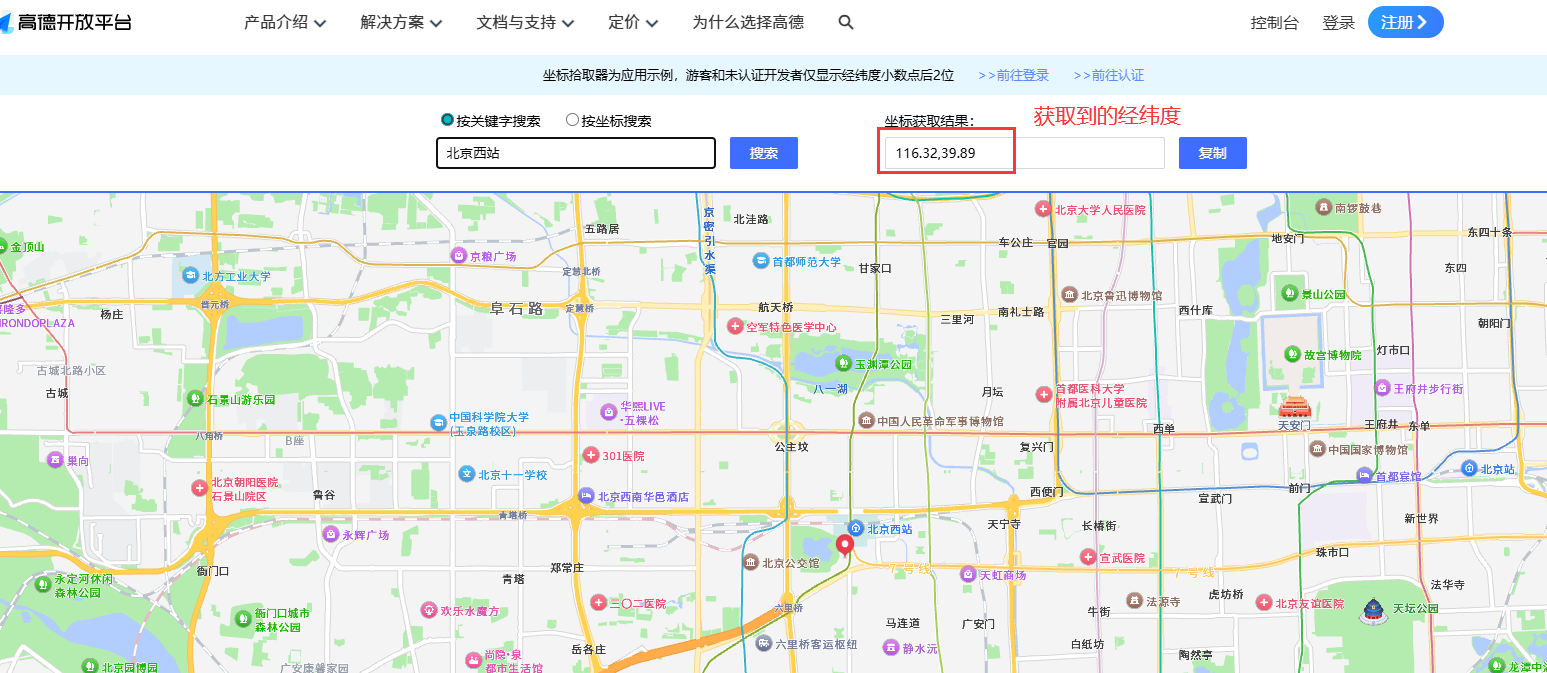Select 按坐标搜索 radio button
The width and height of the screenshot is (1547, 673).
572,120
